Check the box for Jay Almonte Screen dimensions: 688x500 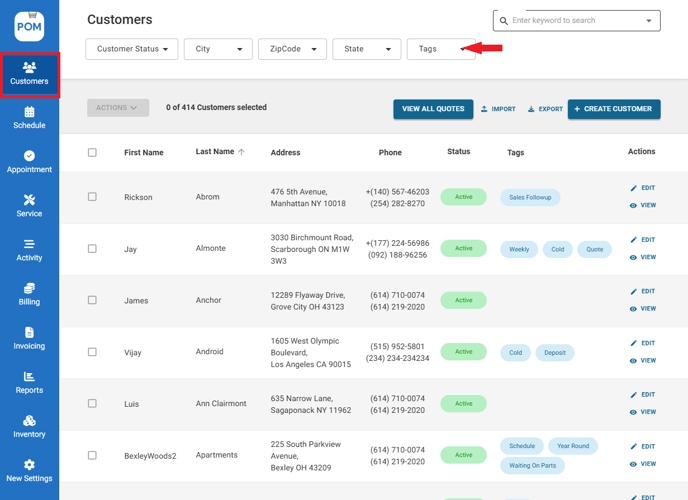pos(92,249)
